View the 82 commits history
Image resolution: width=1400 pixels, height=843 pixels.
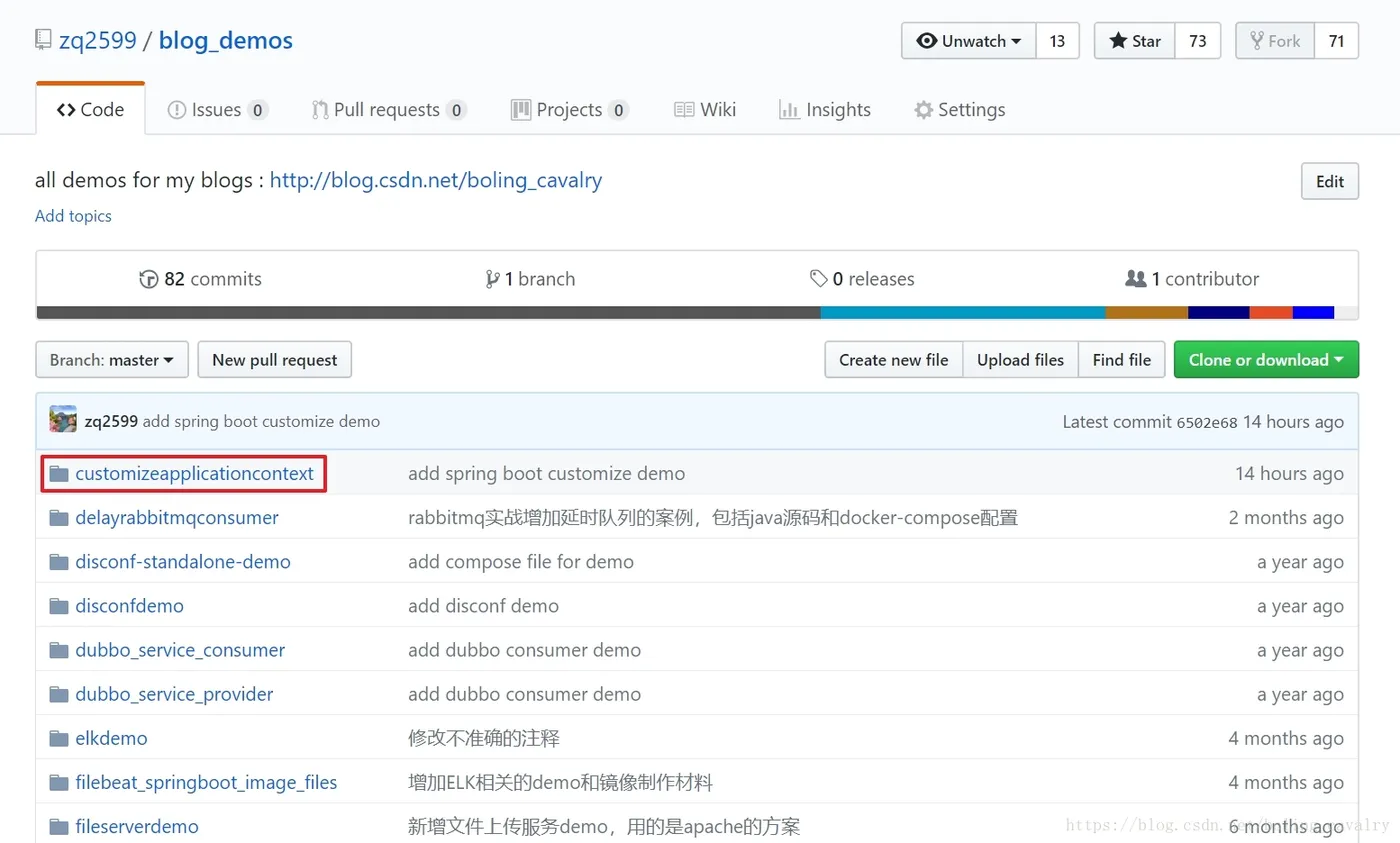pyautogui.click(x=201, y=279)
